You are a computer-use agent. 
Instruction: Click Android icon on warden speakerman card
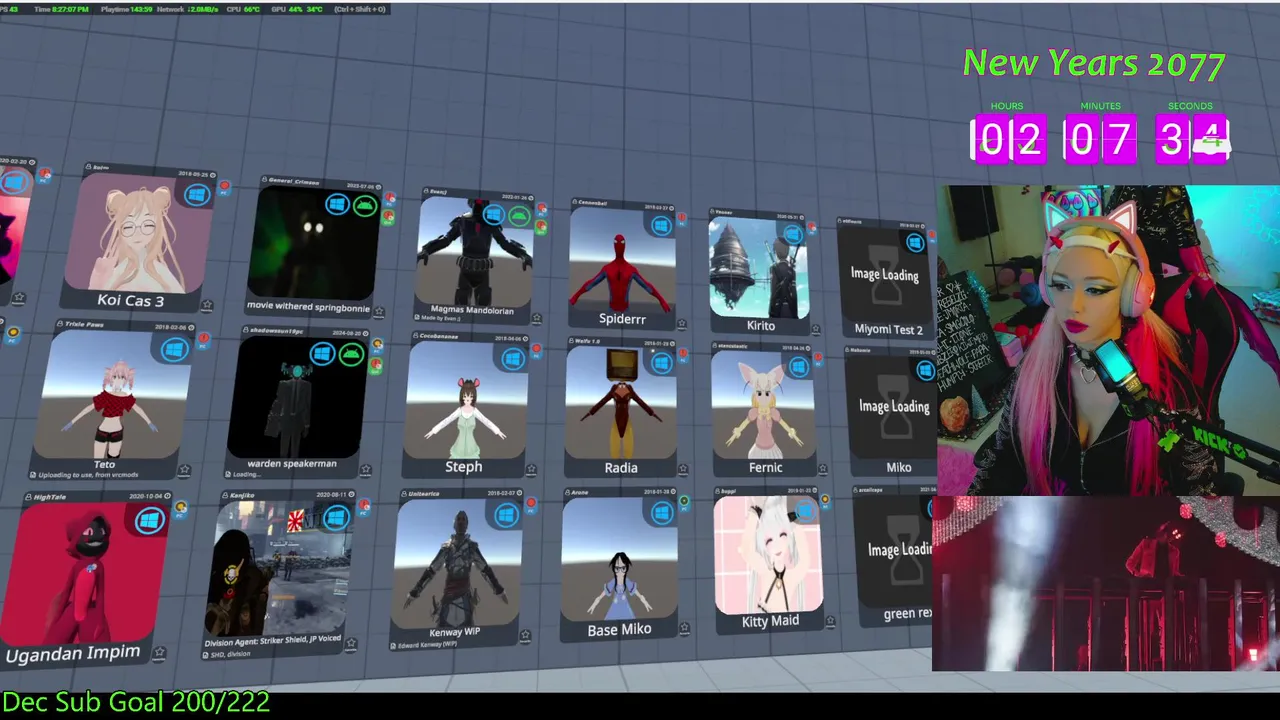point(351,355)
